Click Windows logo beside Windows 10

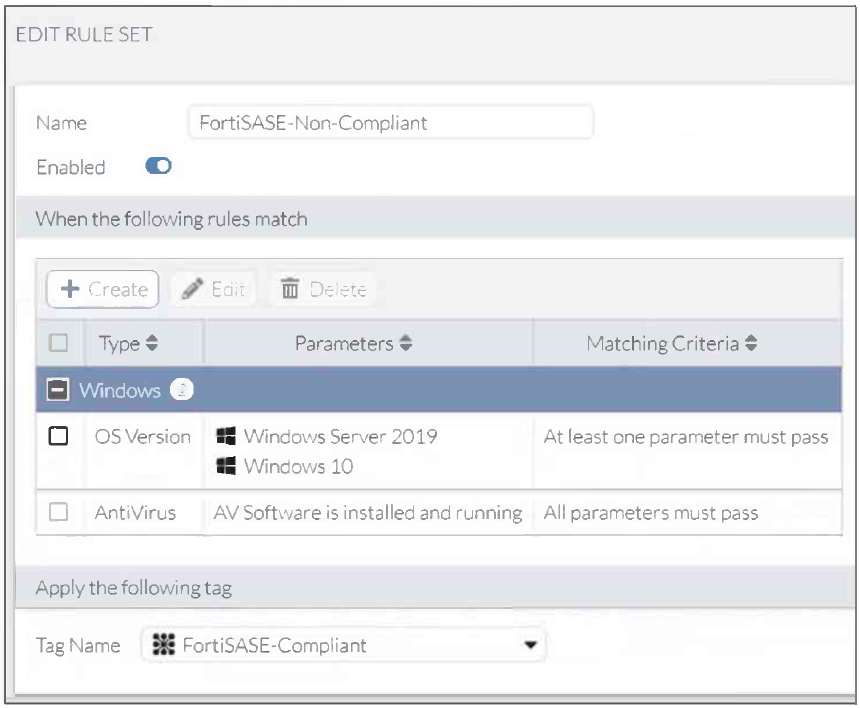[x=225, y=466]
